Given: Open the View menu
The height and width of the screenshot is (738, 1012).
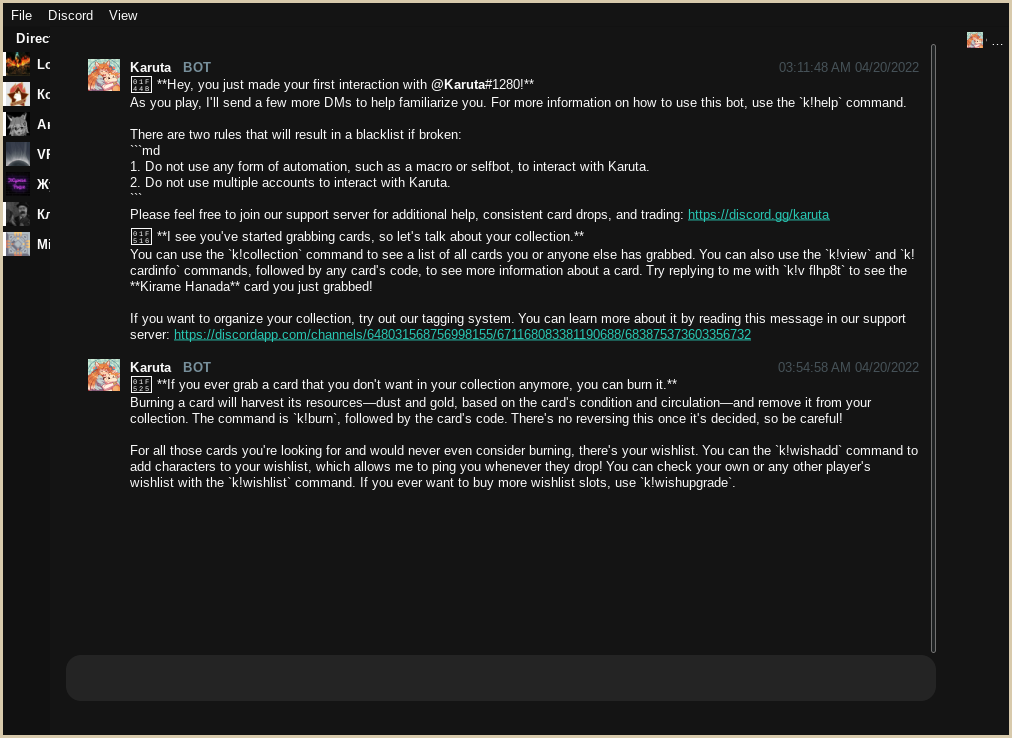Looking at the screenshot, I should [x=123, y=15].
